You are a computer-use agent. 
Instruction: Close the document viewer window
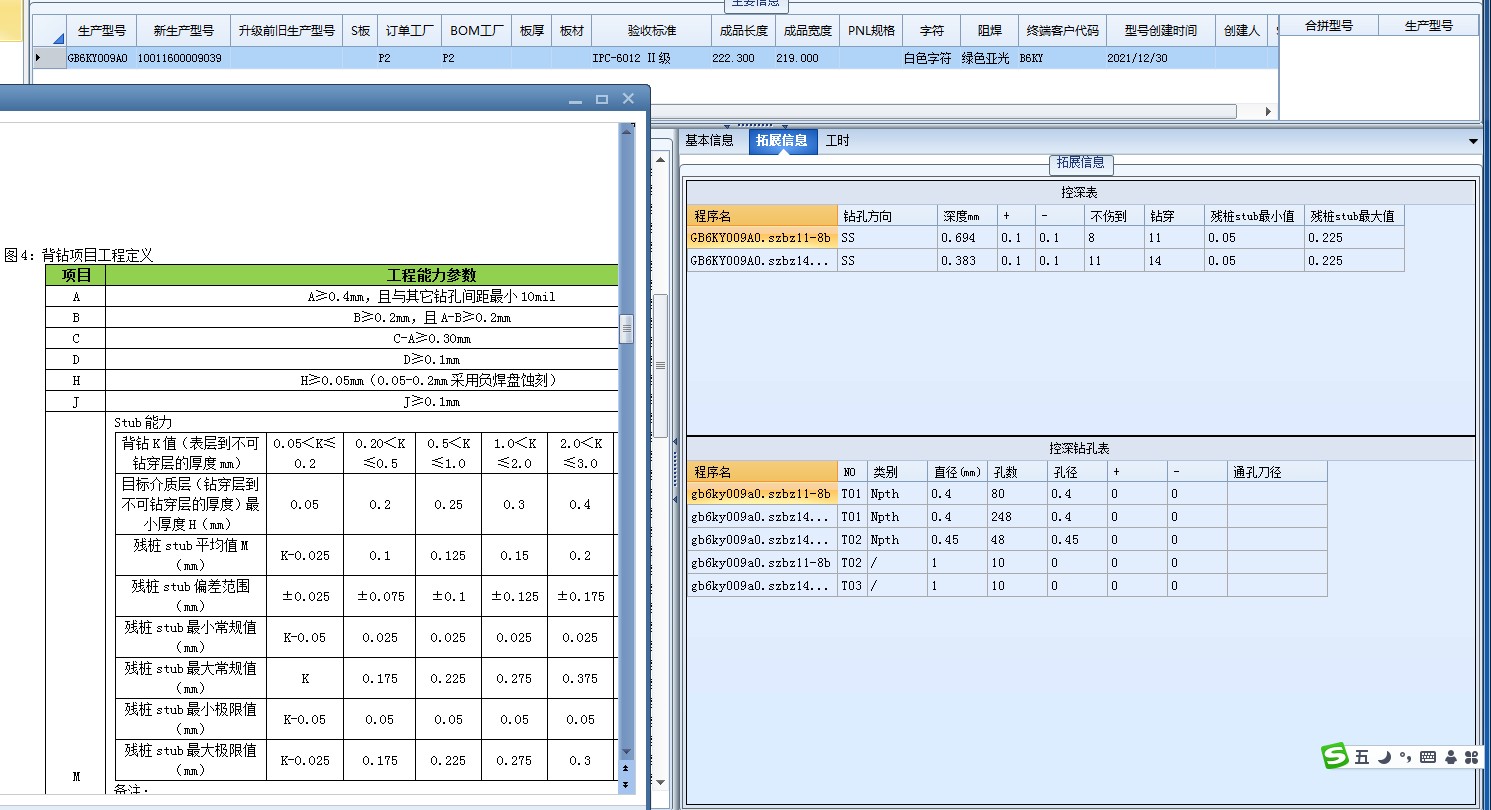pos(628,98)
